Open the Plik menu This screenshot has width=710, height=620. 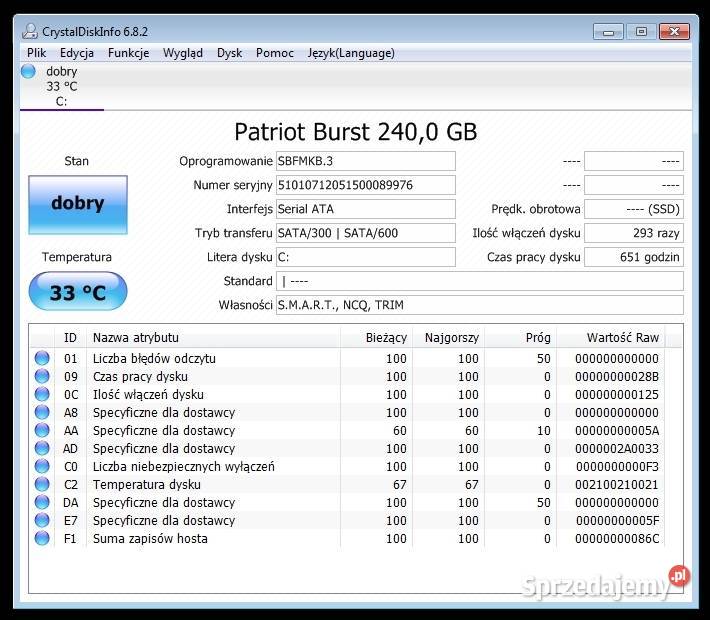37,53
